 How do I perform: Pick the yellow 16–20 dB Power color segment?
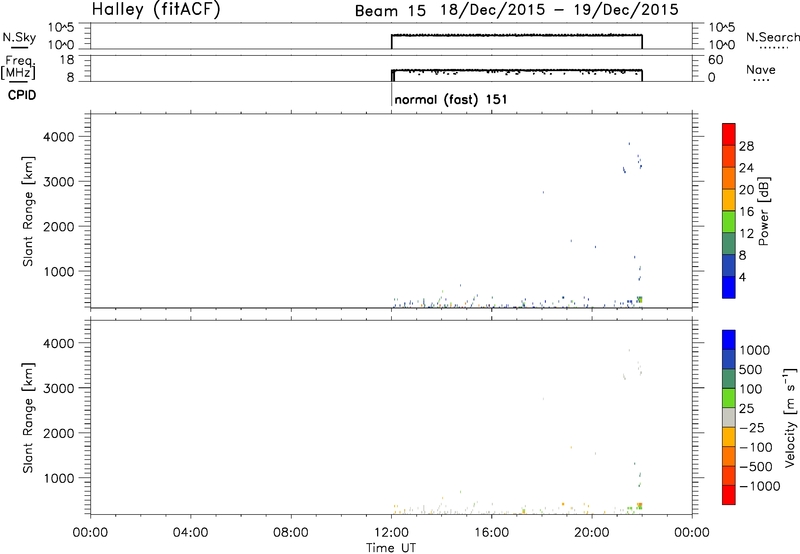click(729, 199)
